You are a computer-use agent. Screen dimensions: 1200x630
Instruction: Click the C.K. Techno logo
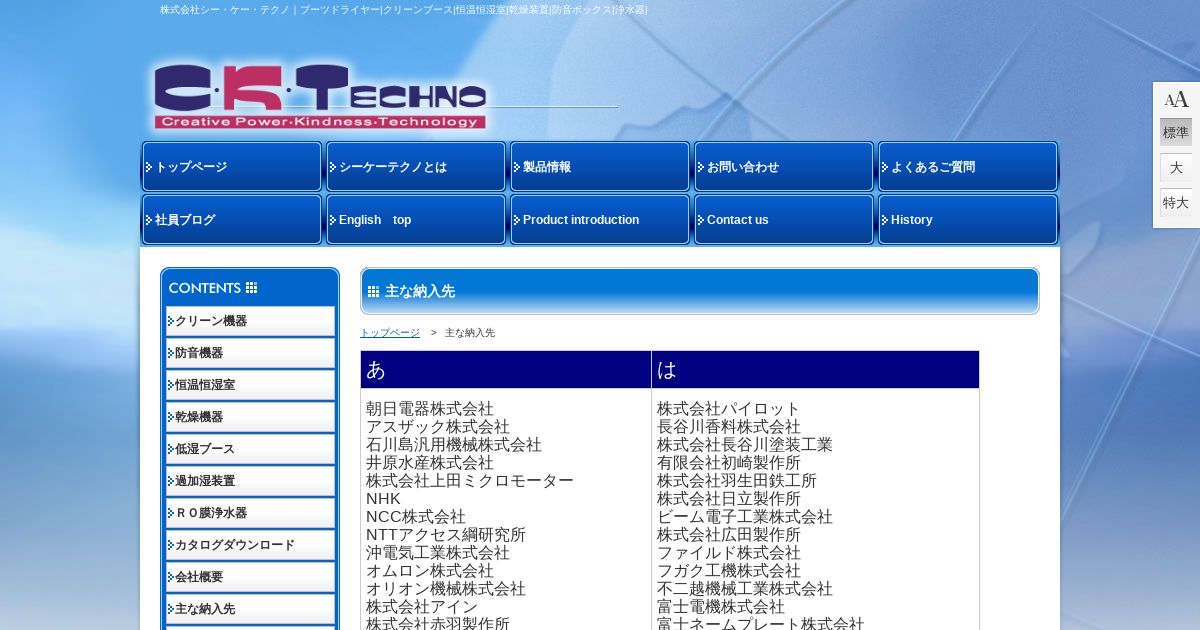[x=320, y=97]
